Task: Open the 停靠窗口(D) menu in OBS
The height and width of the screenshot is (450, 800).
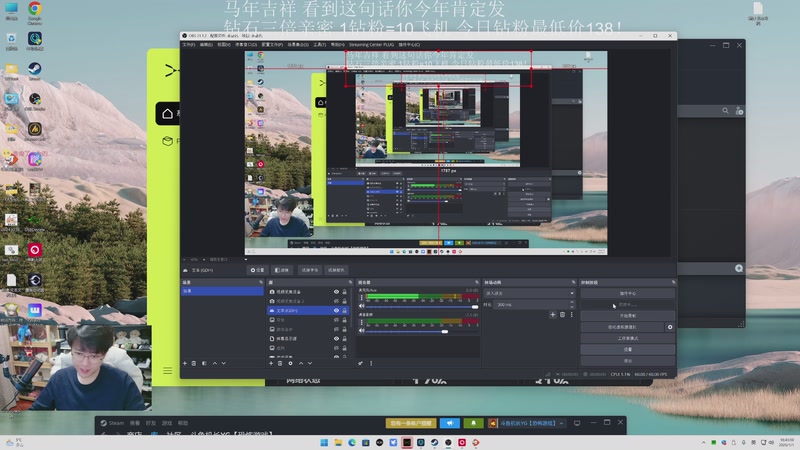Action: point(246,45)
